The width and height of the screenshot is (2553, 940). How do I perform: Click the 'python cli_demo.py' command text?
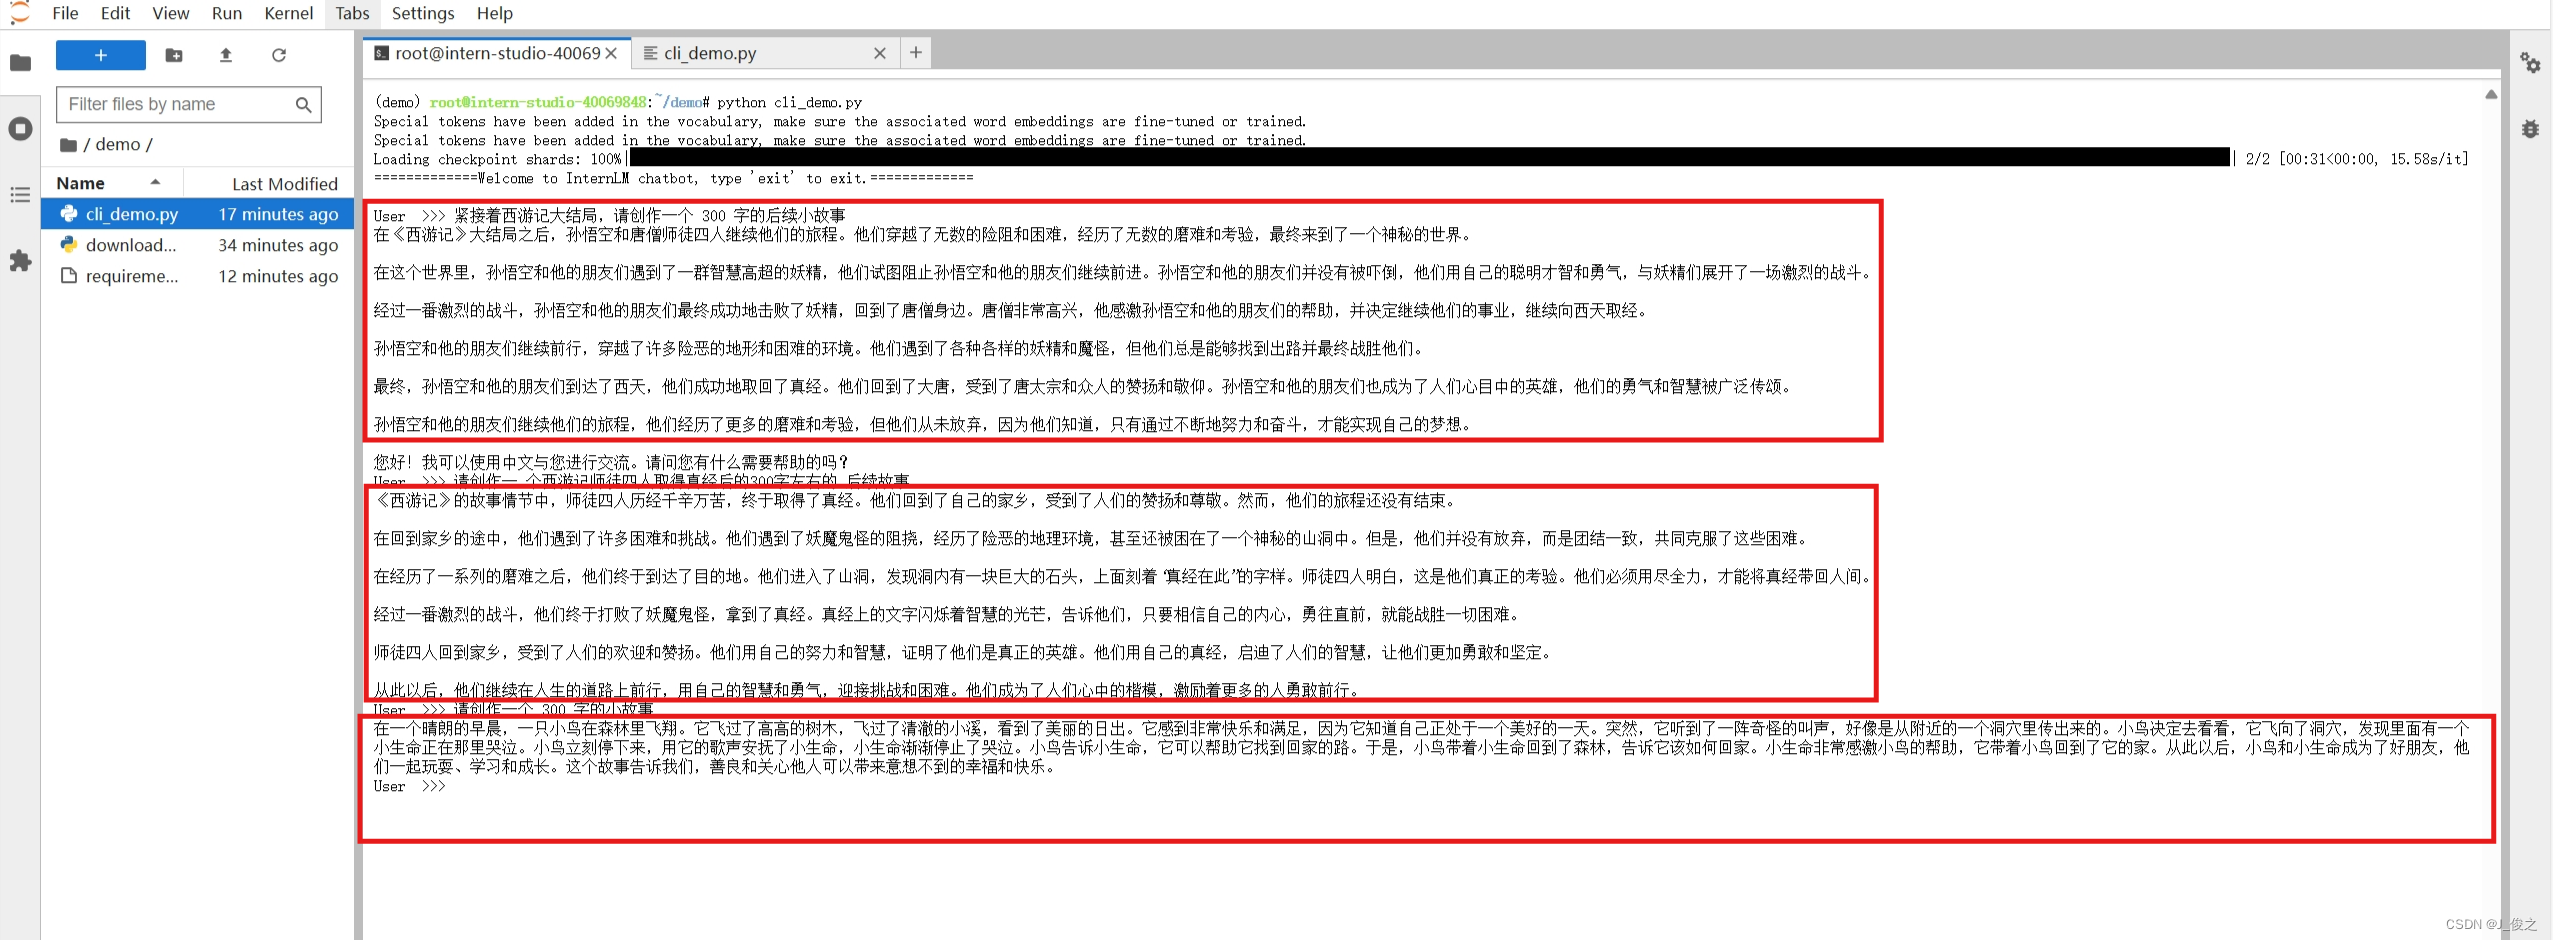(789, 102)
